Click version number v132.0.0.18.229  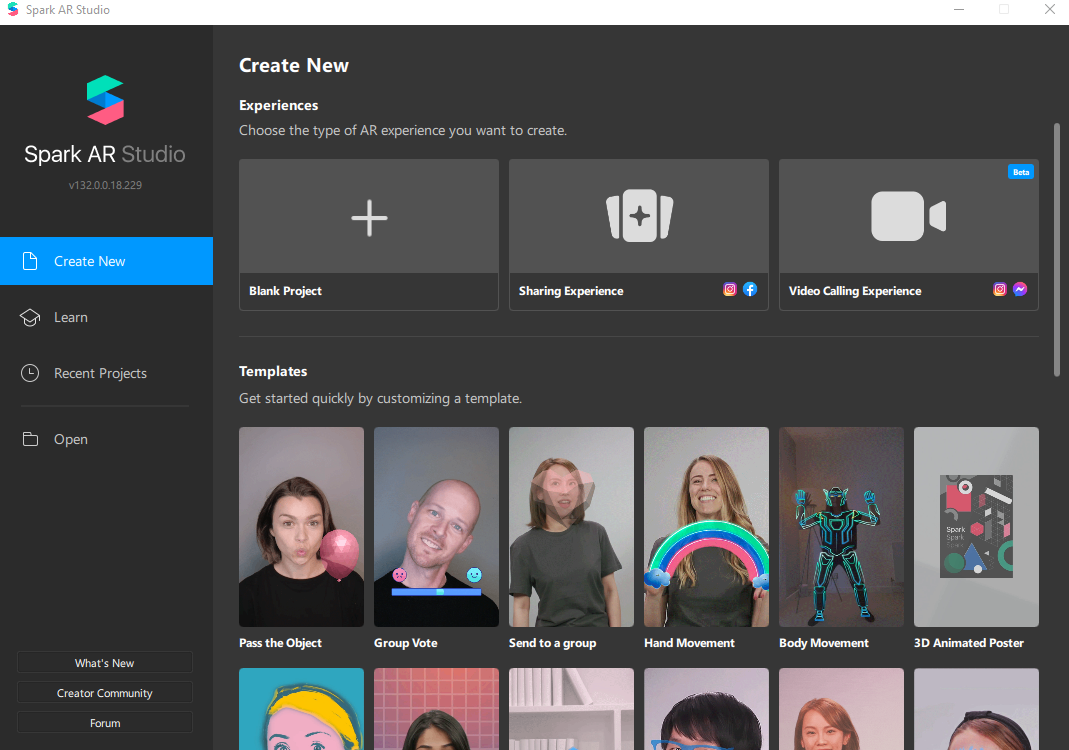click(105, 185)
